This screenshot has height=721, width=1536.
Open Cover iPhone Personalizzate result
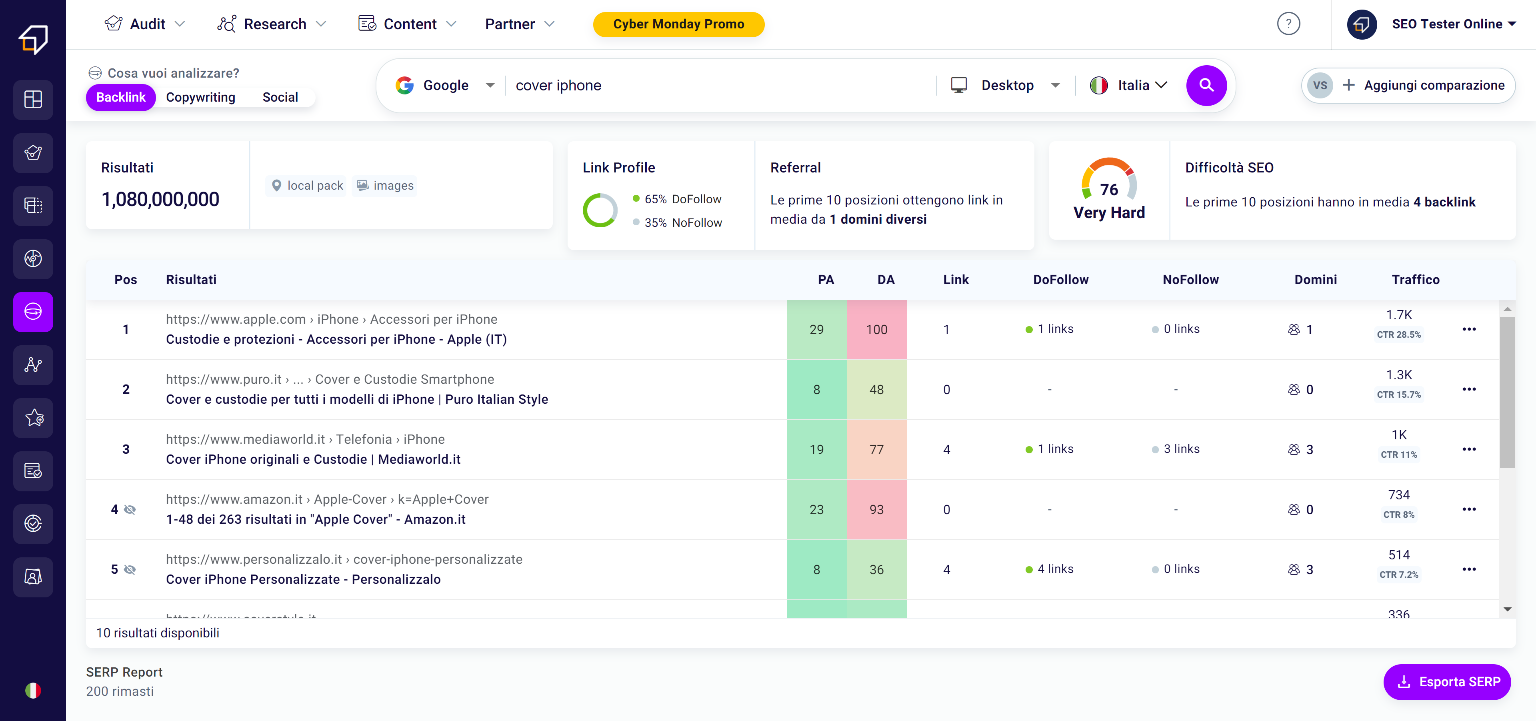(303, 579)
